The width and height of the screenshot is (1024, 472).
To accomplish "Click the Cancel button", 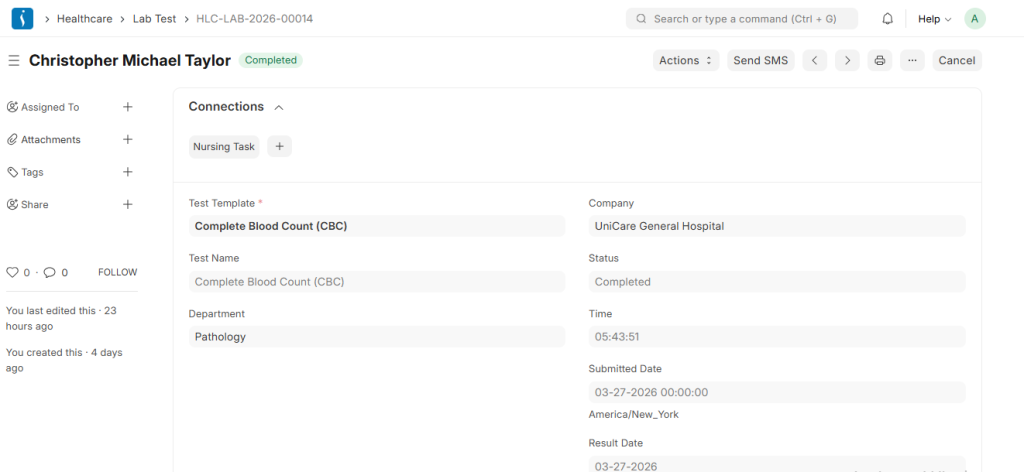I will pyautogui.click(x=956, y=61).
